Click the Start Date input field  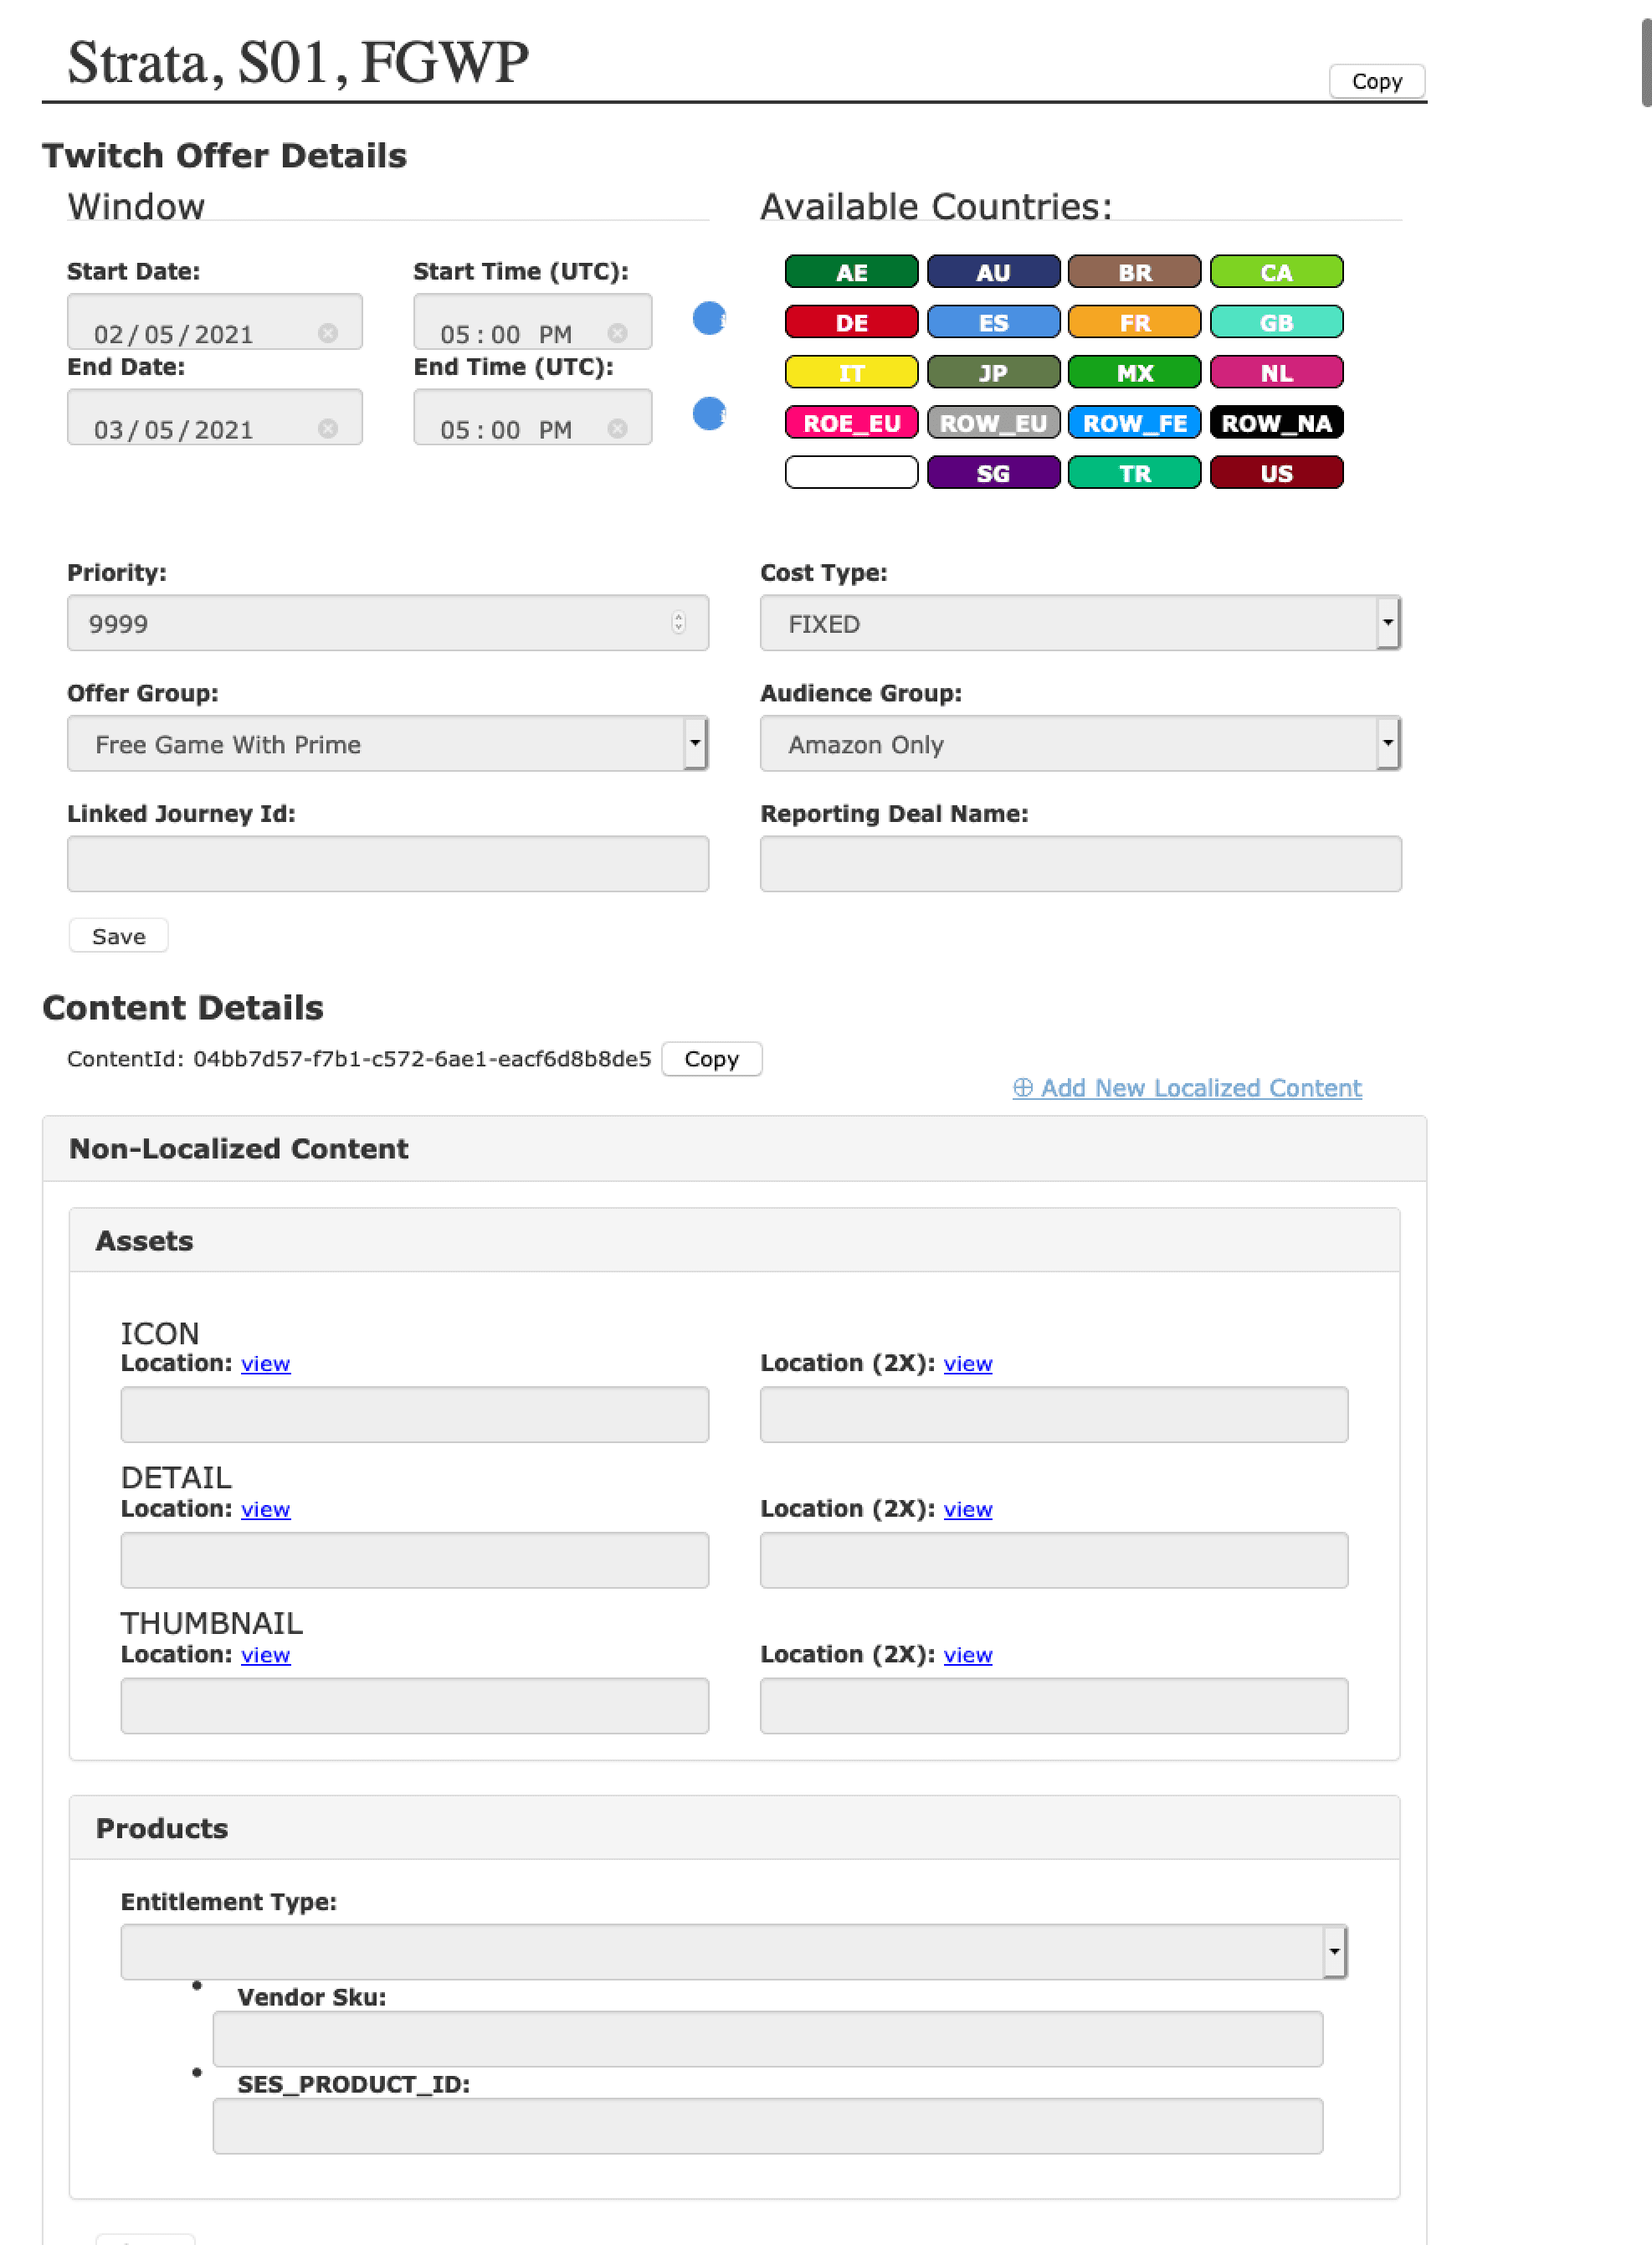214,321
